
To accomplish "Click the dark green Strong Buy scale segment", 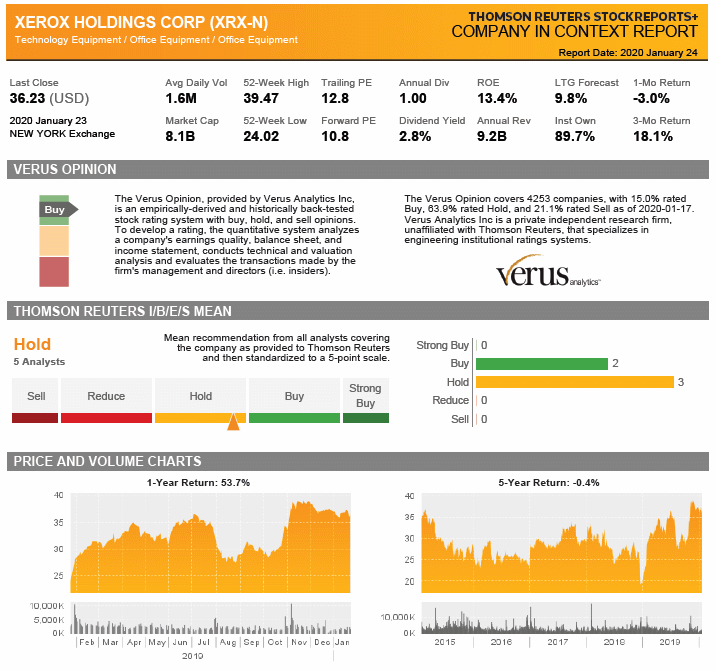I will coord(366,418).
